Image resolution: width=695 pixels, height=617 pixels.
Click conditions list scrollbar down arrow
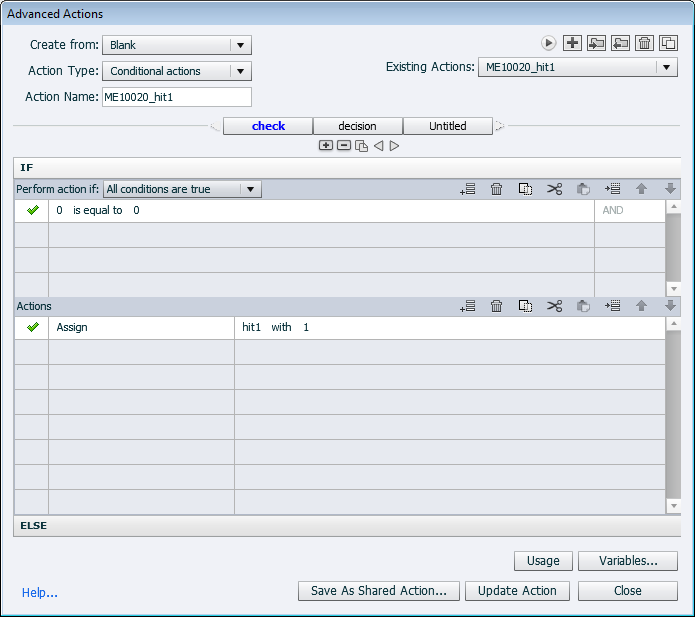(674, 289)
